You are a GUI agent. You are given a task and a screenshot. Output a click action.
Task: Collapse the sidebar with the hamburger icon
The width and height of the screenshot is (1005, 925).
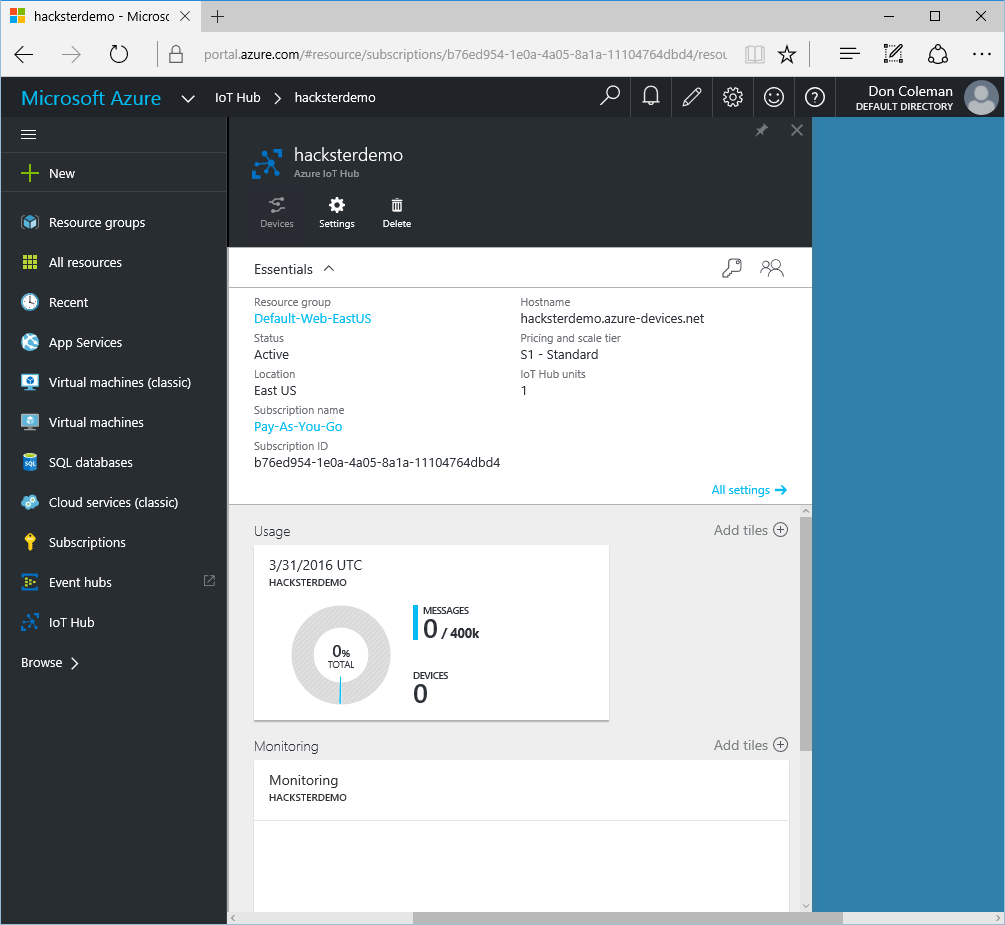pos(28,133)
